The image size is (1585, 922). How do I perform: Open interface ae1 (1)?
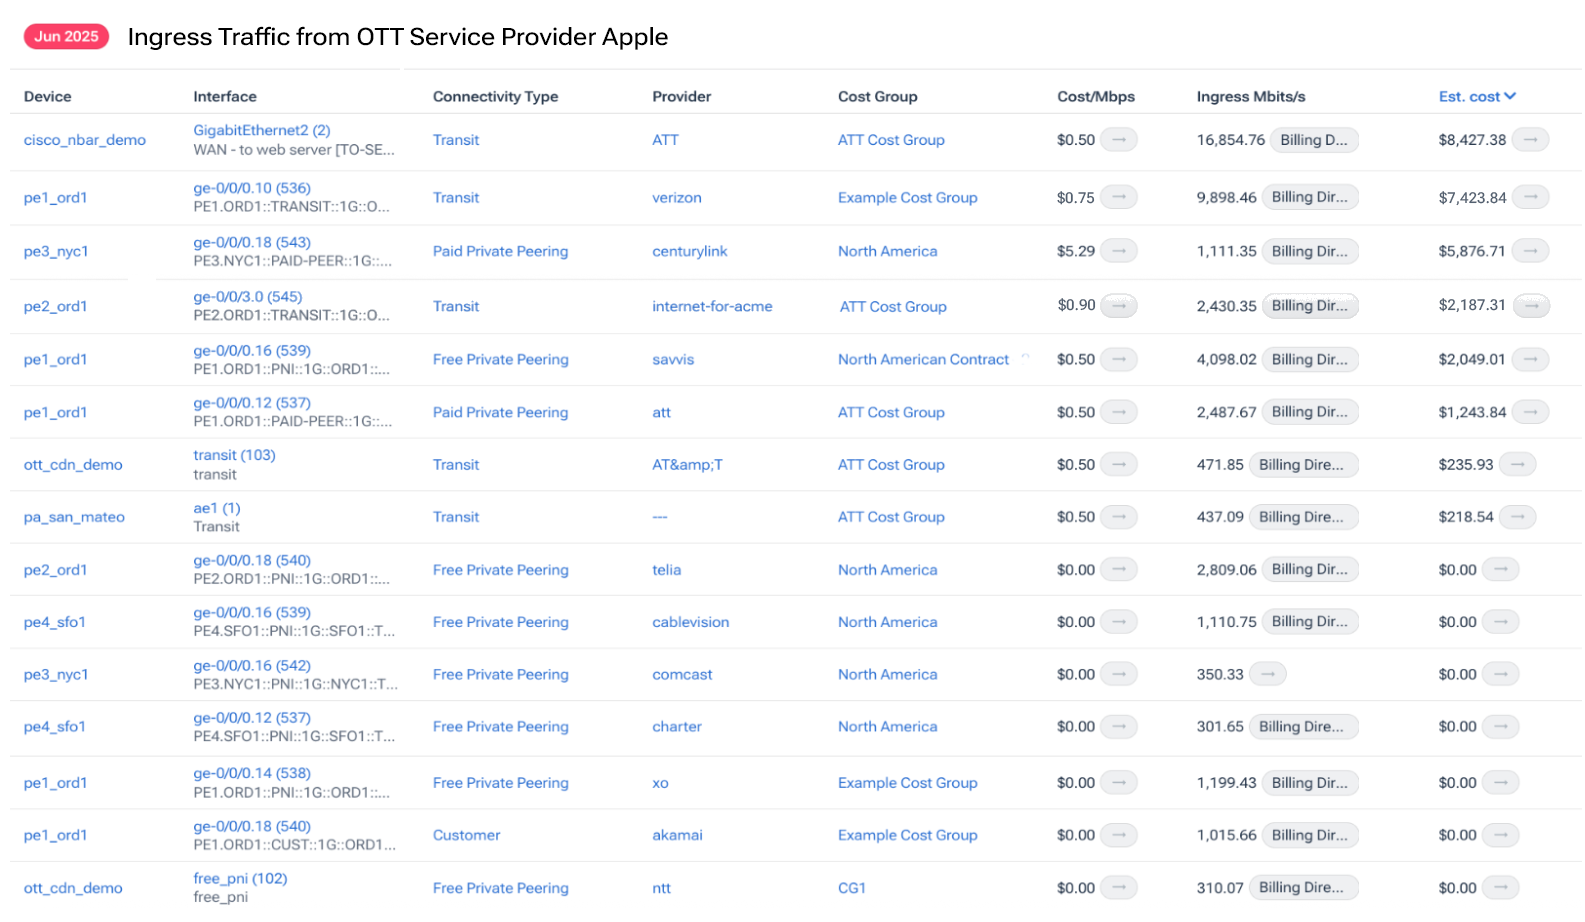coord(217,508)
